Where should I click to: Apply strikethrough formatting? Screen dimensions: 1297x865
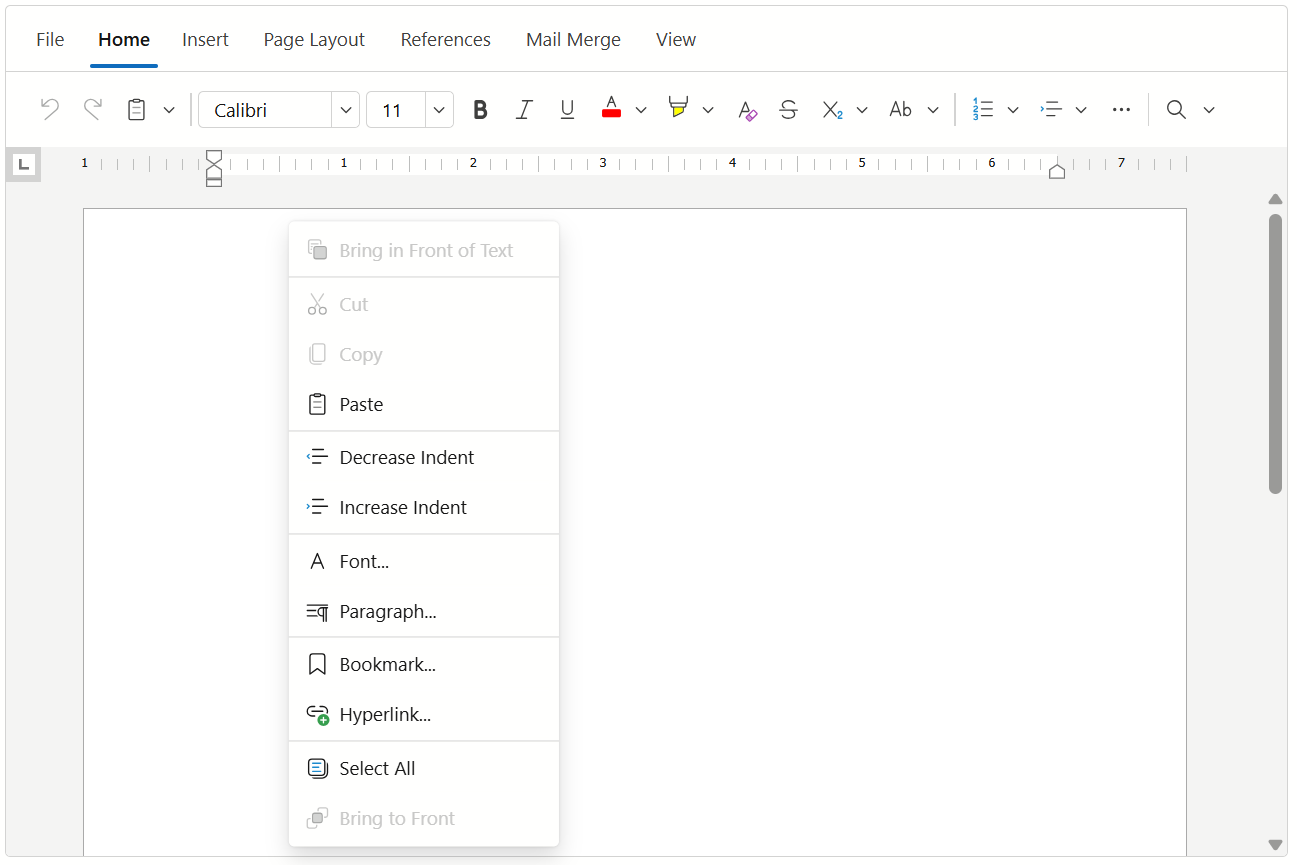click(x=788, y=109)
